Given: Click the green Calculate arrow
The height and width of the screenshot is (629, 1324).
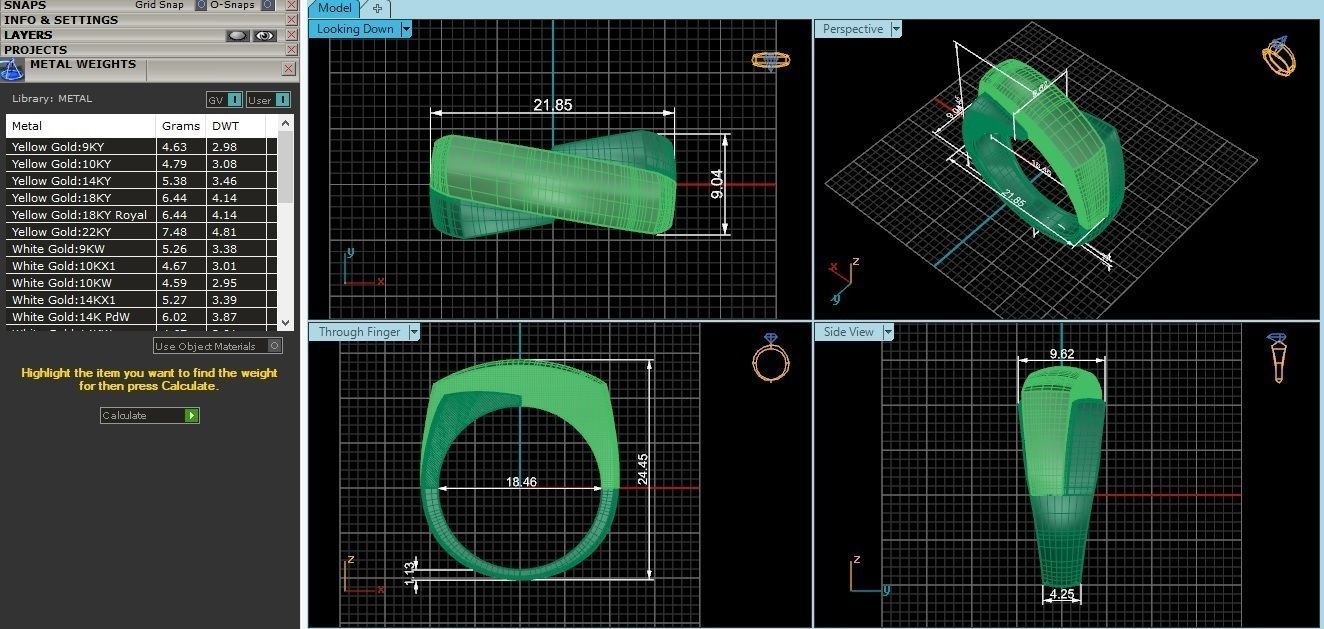Looking at the screenshot, I should point(191,415).
